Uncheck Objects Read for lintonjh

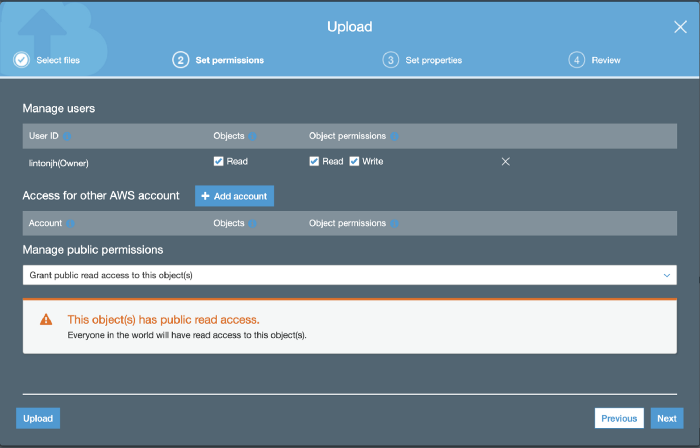pyautogui.click(x=218, y=161)
